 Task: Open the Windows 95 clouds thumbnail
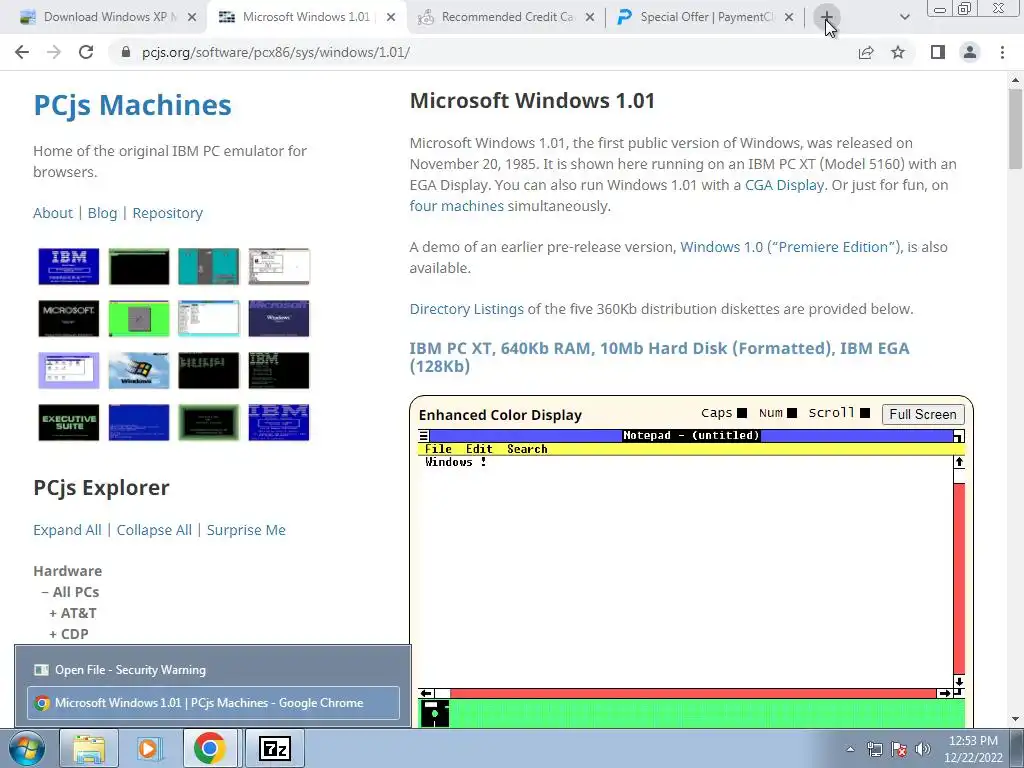pyautogui.click(x=138, y=370)
